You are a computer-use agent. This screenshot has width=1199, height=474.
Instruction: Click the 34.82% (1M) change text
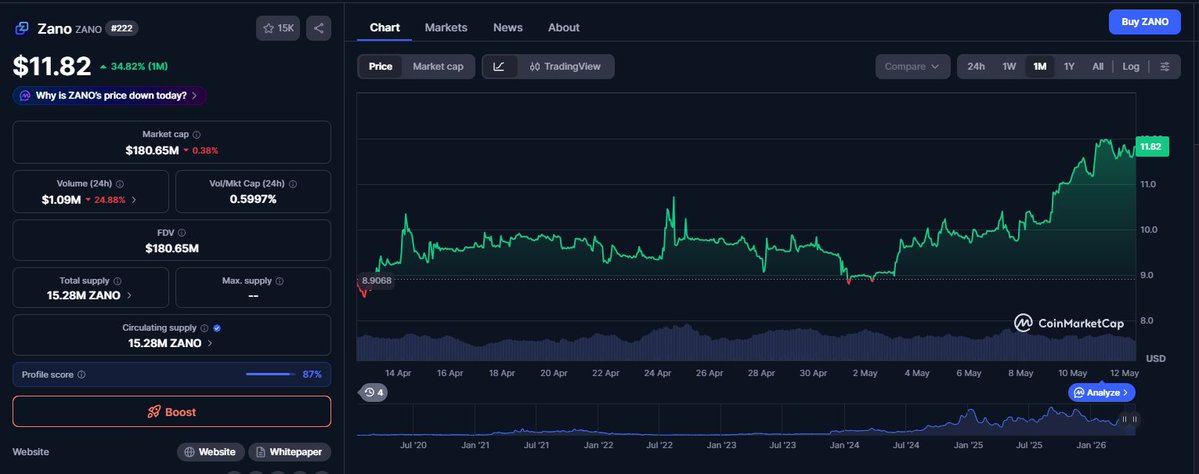[x=139, y=67]
